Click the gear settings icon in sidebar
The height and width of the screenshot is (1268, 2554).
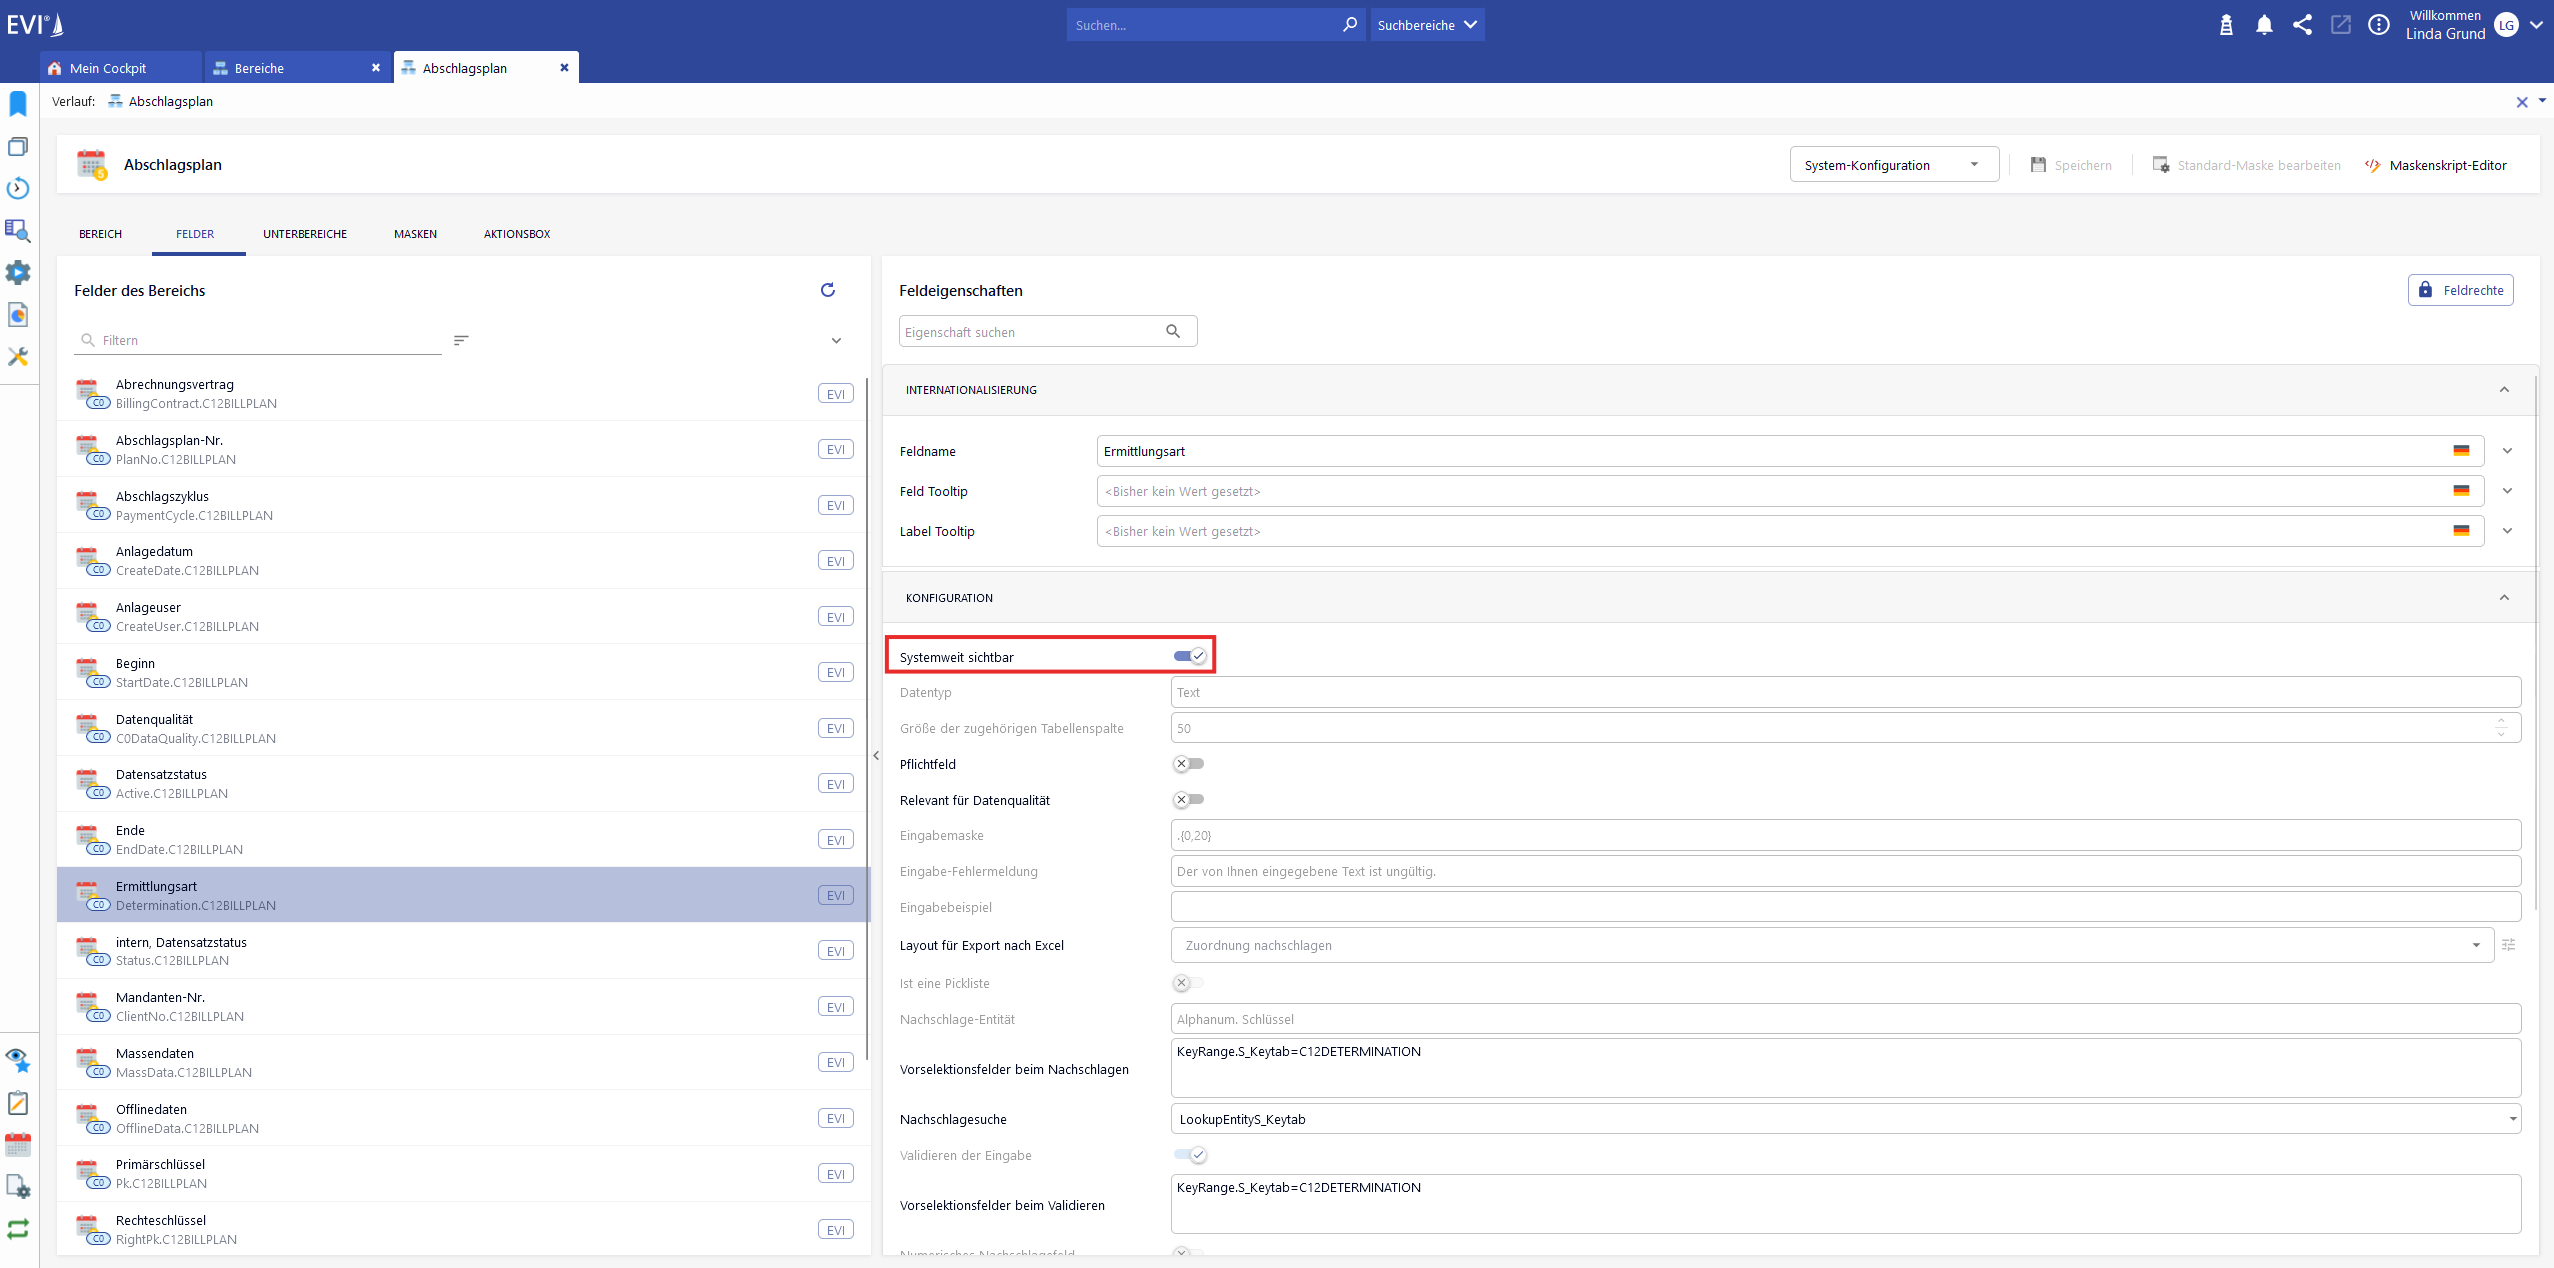[18, 272]
